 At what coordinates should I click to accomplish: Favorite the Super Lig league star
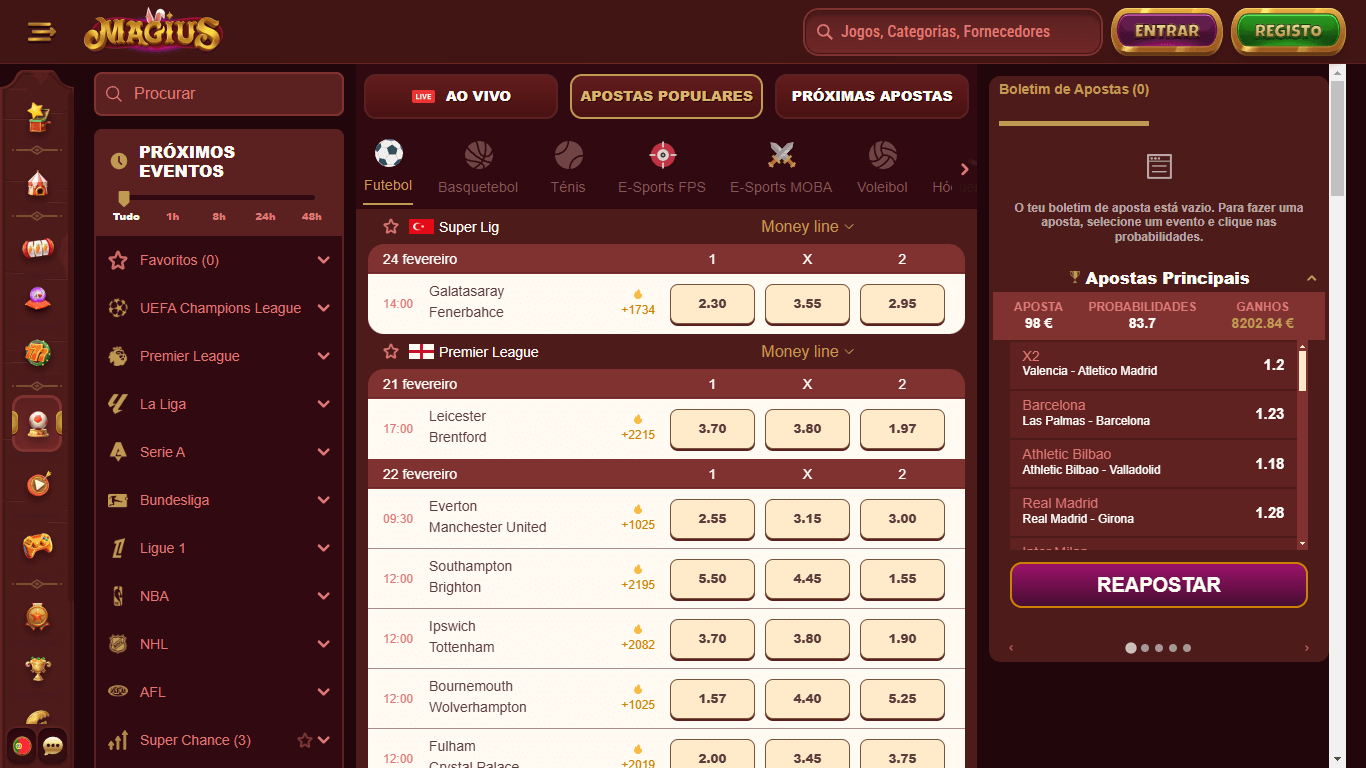389,227
